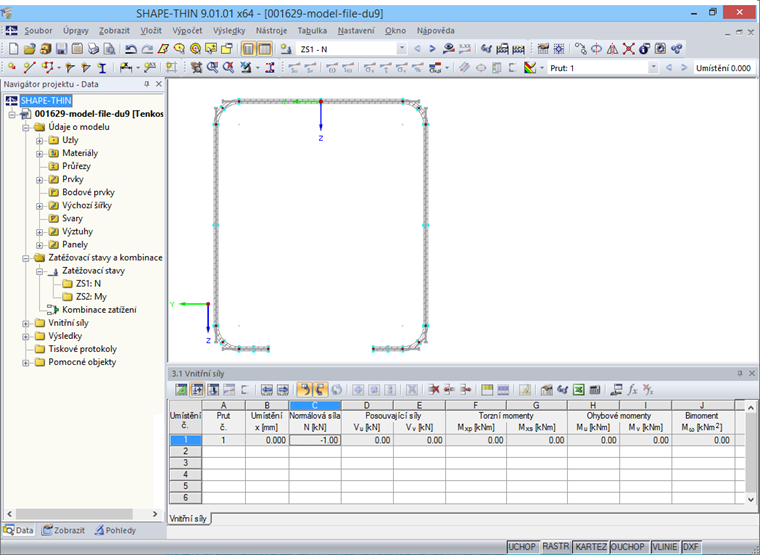This screenshot has width=760, height=555.
Task: Switch to the Zobrazit navigator tab
Action: pos(63,530)
